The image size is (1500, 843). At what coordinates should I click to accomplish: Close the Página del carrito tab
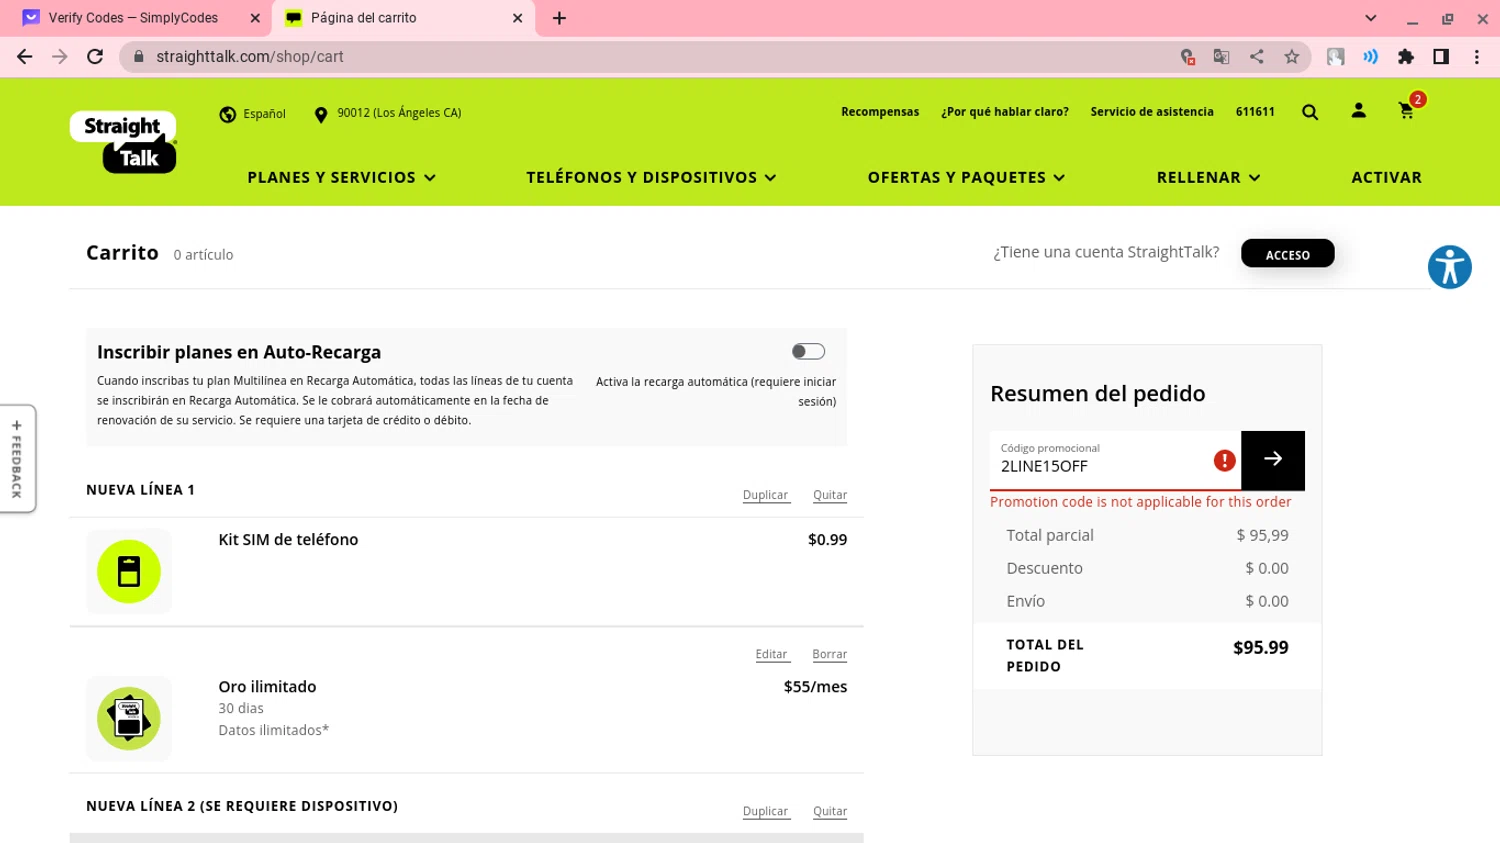click(x=518, y=18)
